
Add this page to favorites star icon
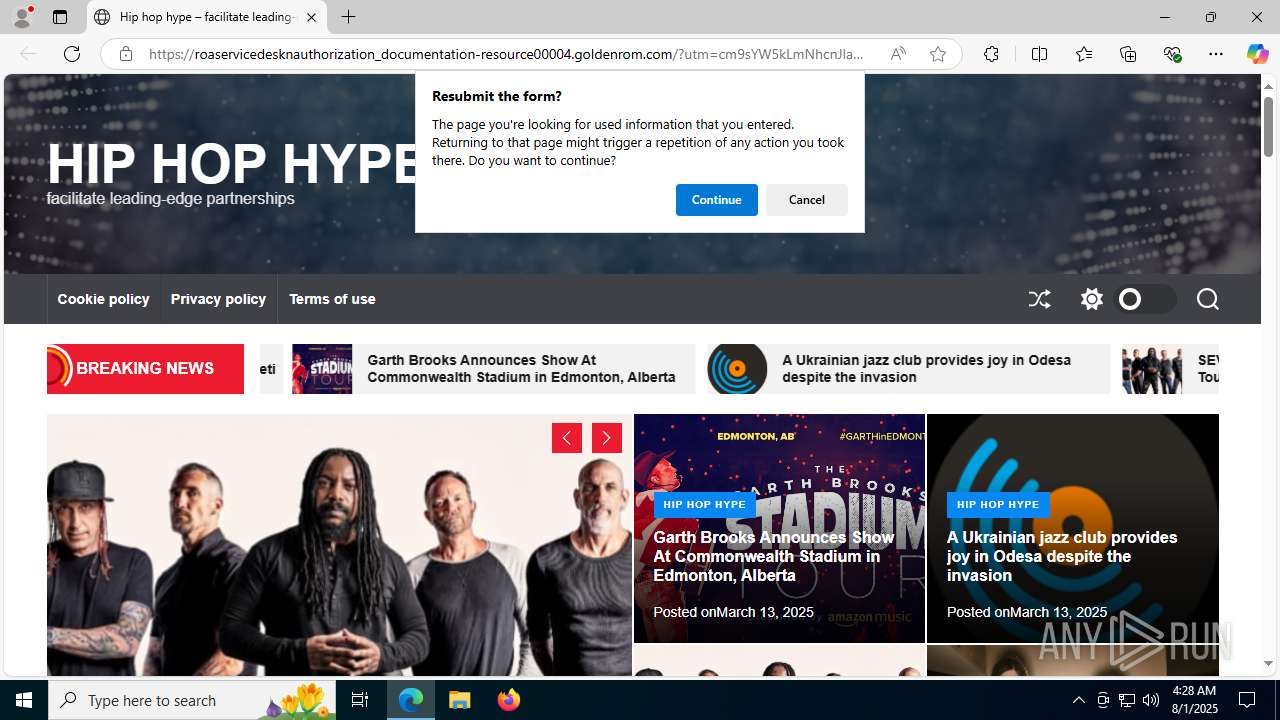pyautogui.click(x=937, y=54)
